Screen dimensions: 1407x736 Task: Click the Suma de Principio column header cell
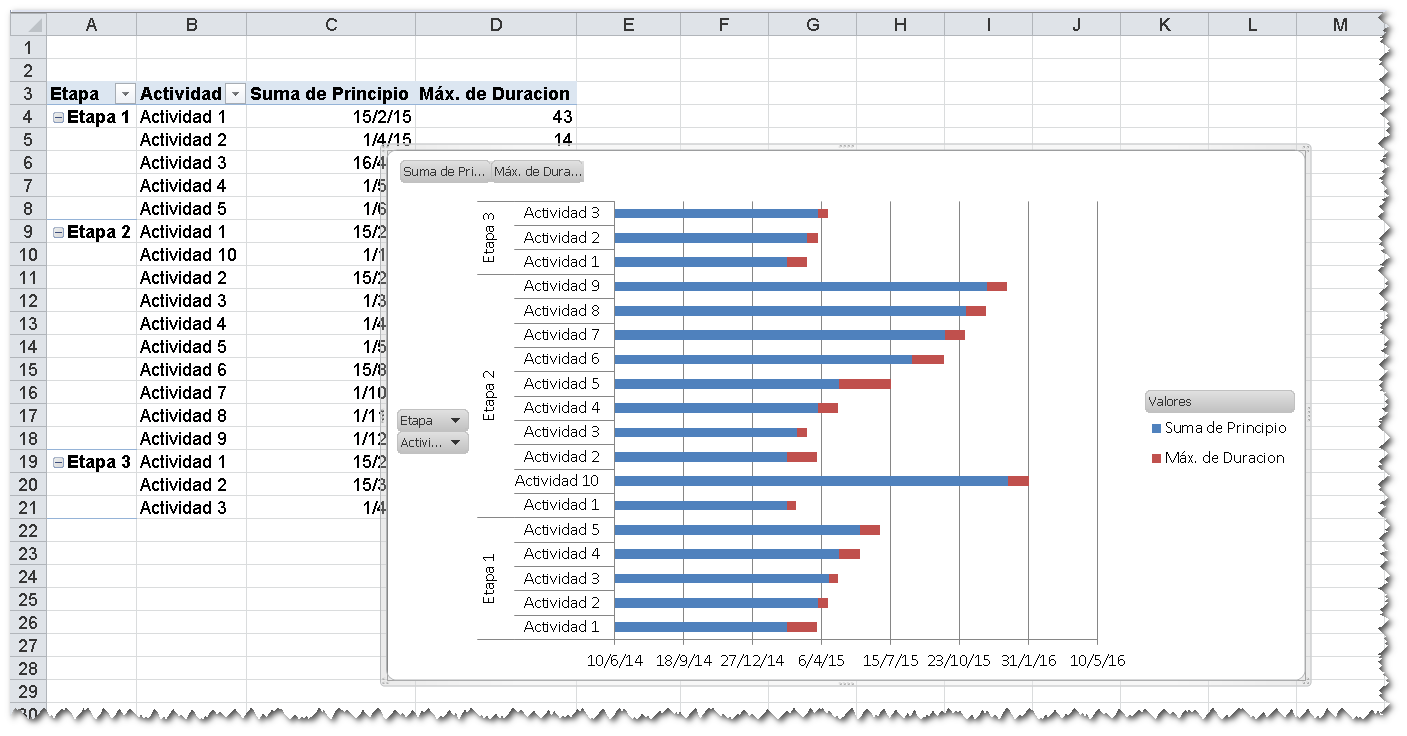click(x=331, y=94)
